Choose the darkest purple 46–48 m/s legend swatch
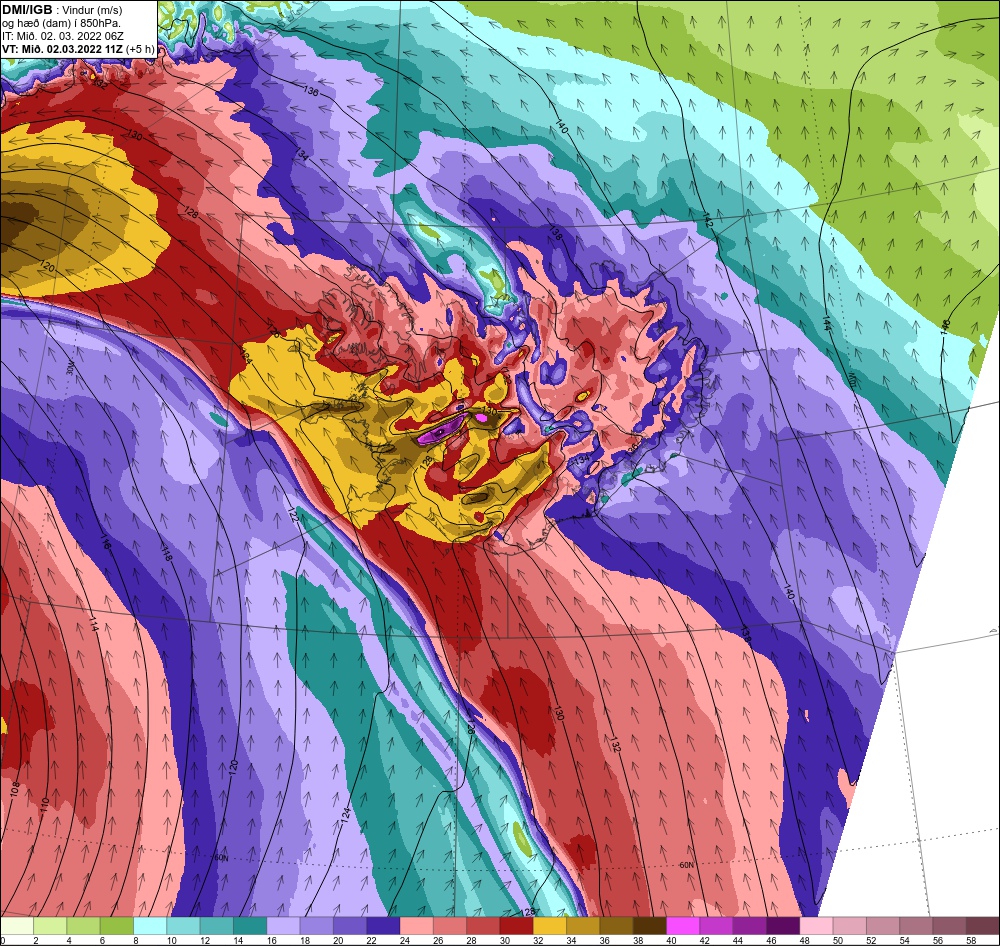 click(x=782, y=926)
